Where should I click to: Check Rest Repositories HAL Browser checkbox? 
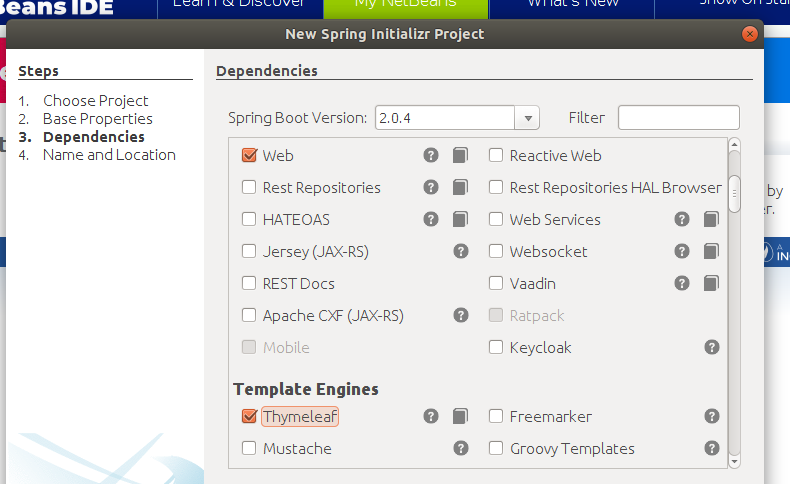tap(496, 187)
